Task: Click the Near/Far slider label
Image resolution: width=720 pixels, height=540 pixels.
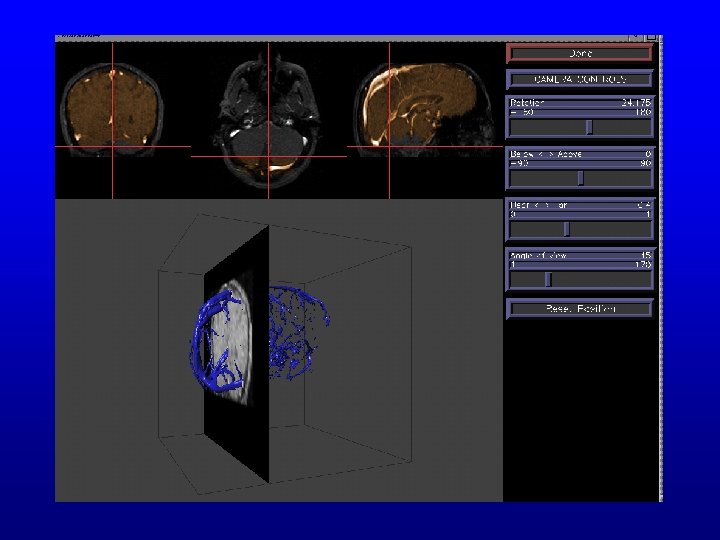Action: [x=539, y=205]
